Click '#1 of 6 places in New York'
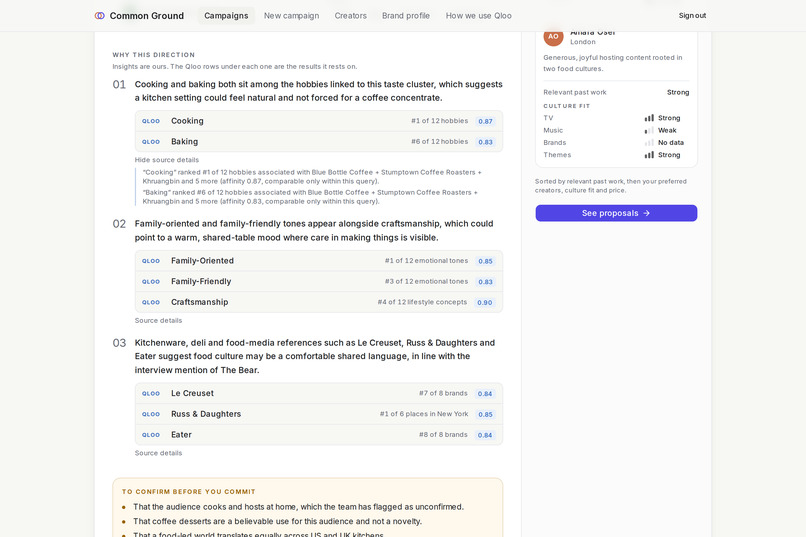Viewport: 806px width, 537px height. click(x=424, y=414)
